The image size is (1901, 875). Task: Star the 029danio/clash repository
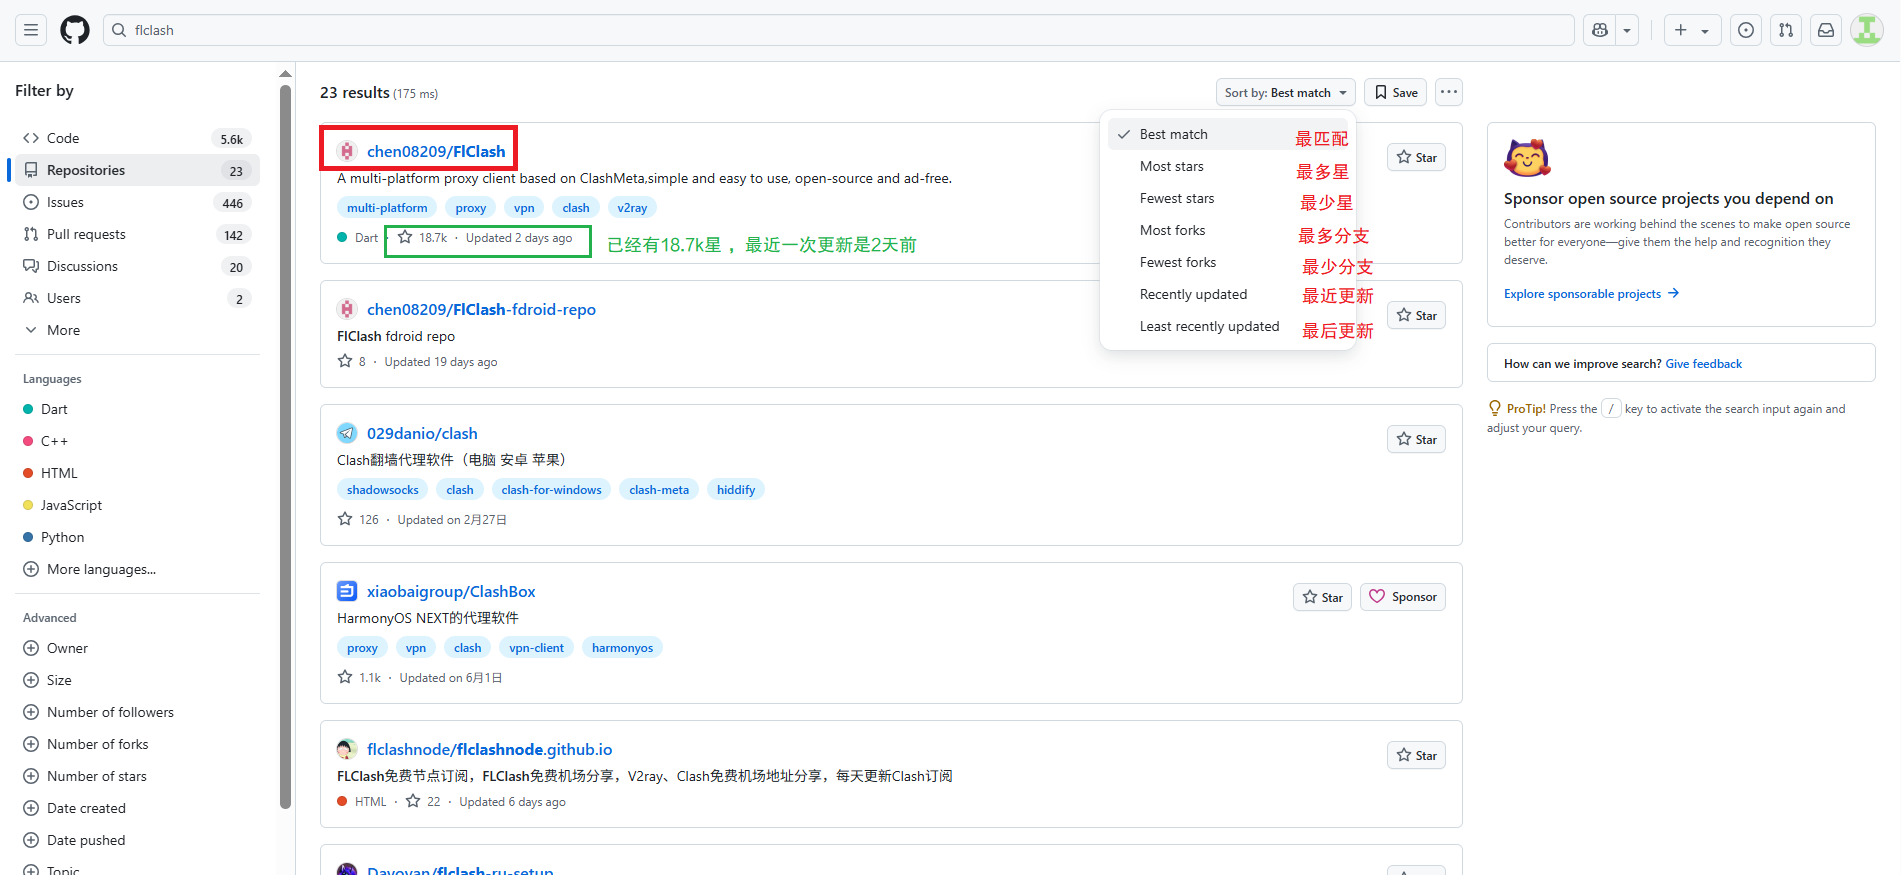[1416, 440]
